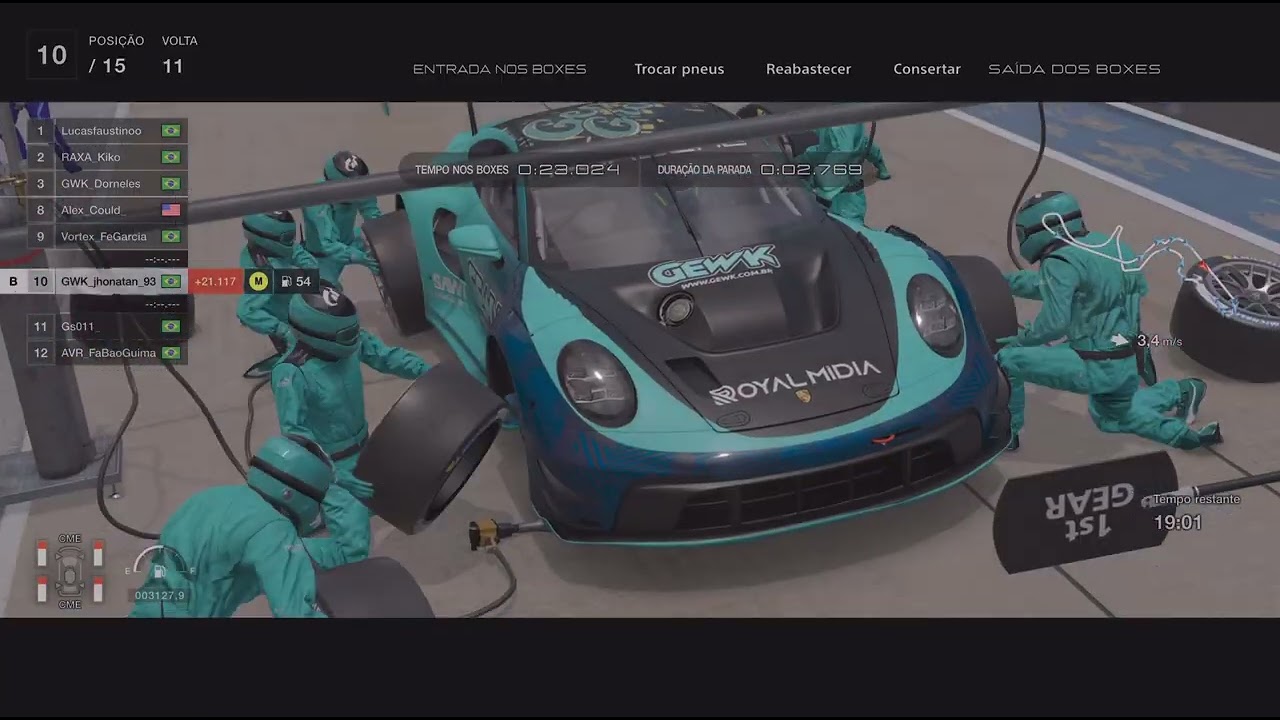Click the large position number 10
This screenshot has height=720, width=1280.
51,56
